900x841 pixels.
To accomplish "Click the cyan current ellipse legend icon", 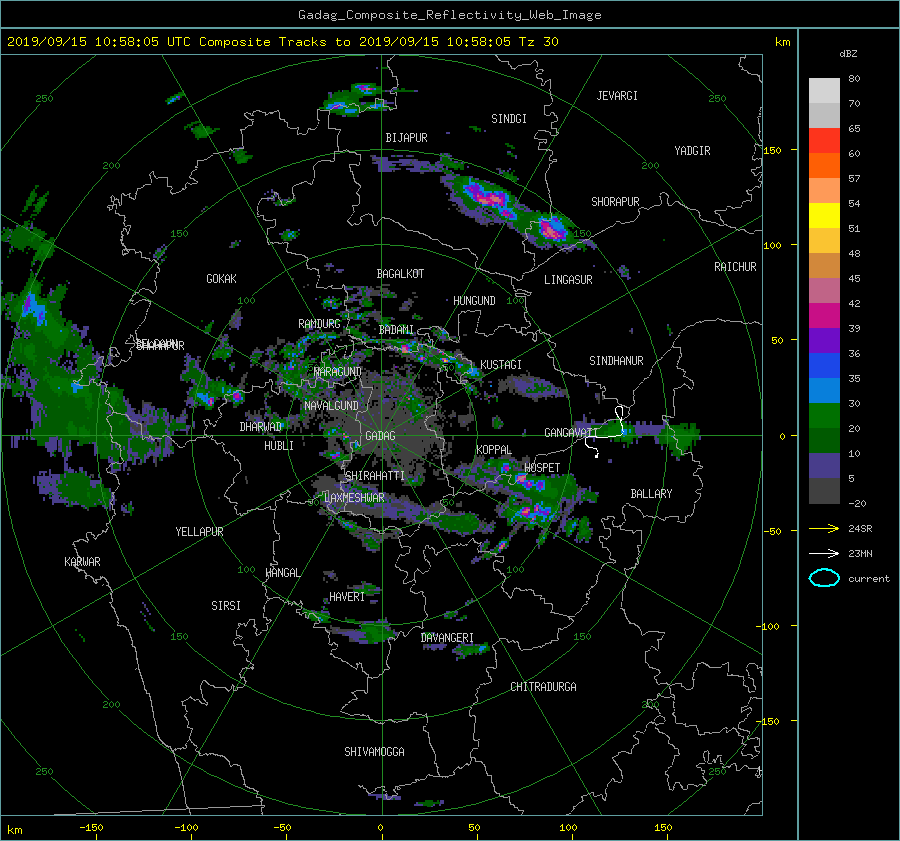I will [x=824, y=578].
